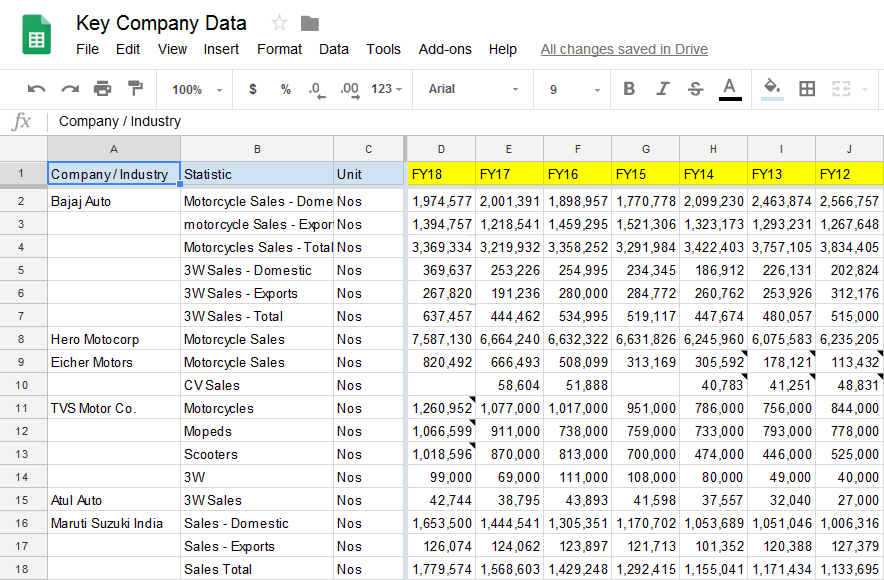Select the Hero Motocorp cell
The width and height of the screenshot is (884, 580).
[x=114, y=339]
